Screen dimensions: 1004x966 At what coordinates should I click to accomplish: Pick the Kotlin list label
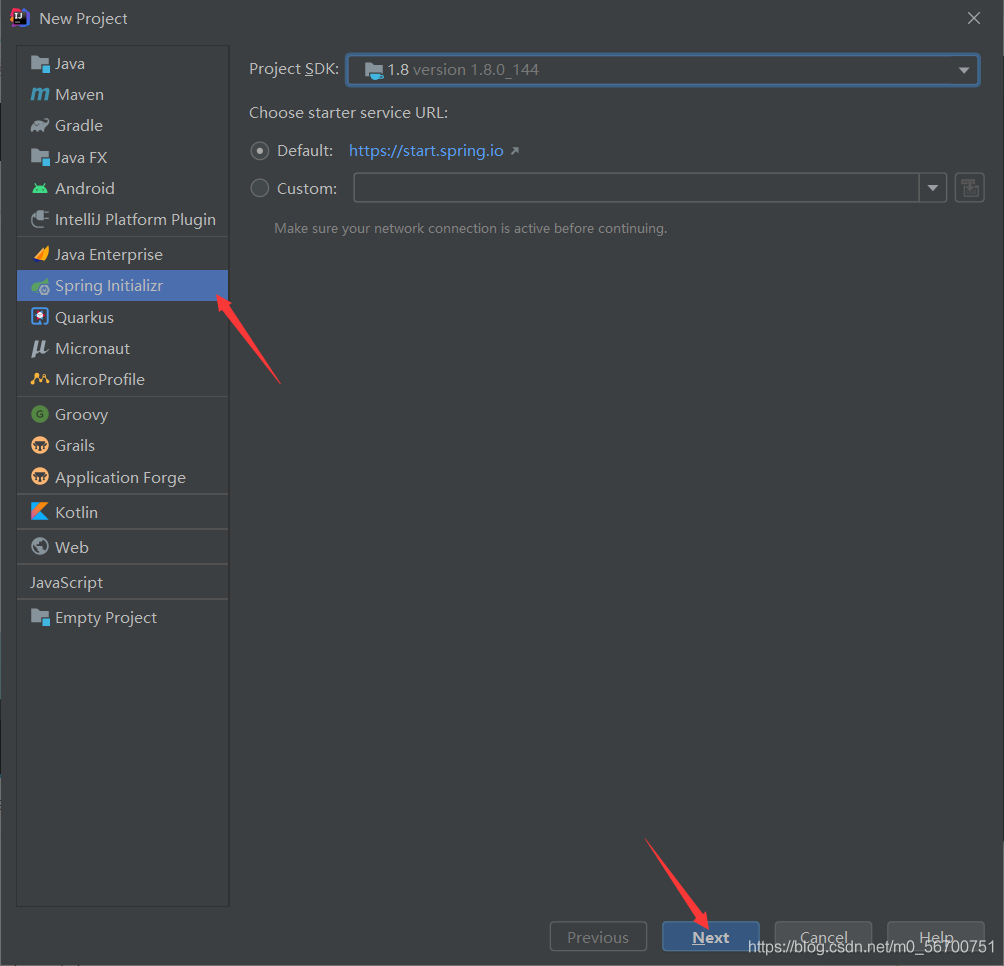pyautogui.click(x=76, y=512)
